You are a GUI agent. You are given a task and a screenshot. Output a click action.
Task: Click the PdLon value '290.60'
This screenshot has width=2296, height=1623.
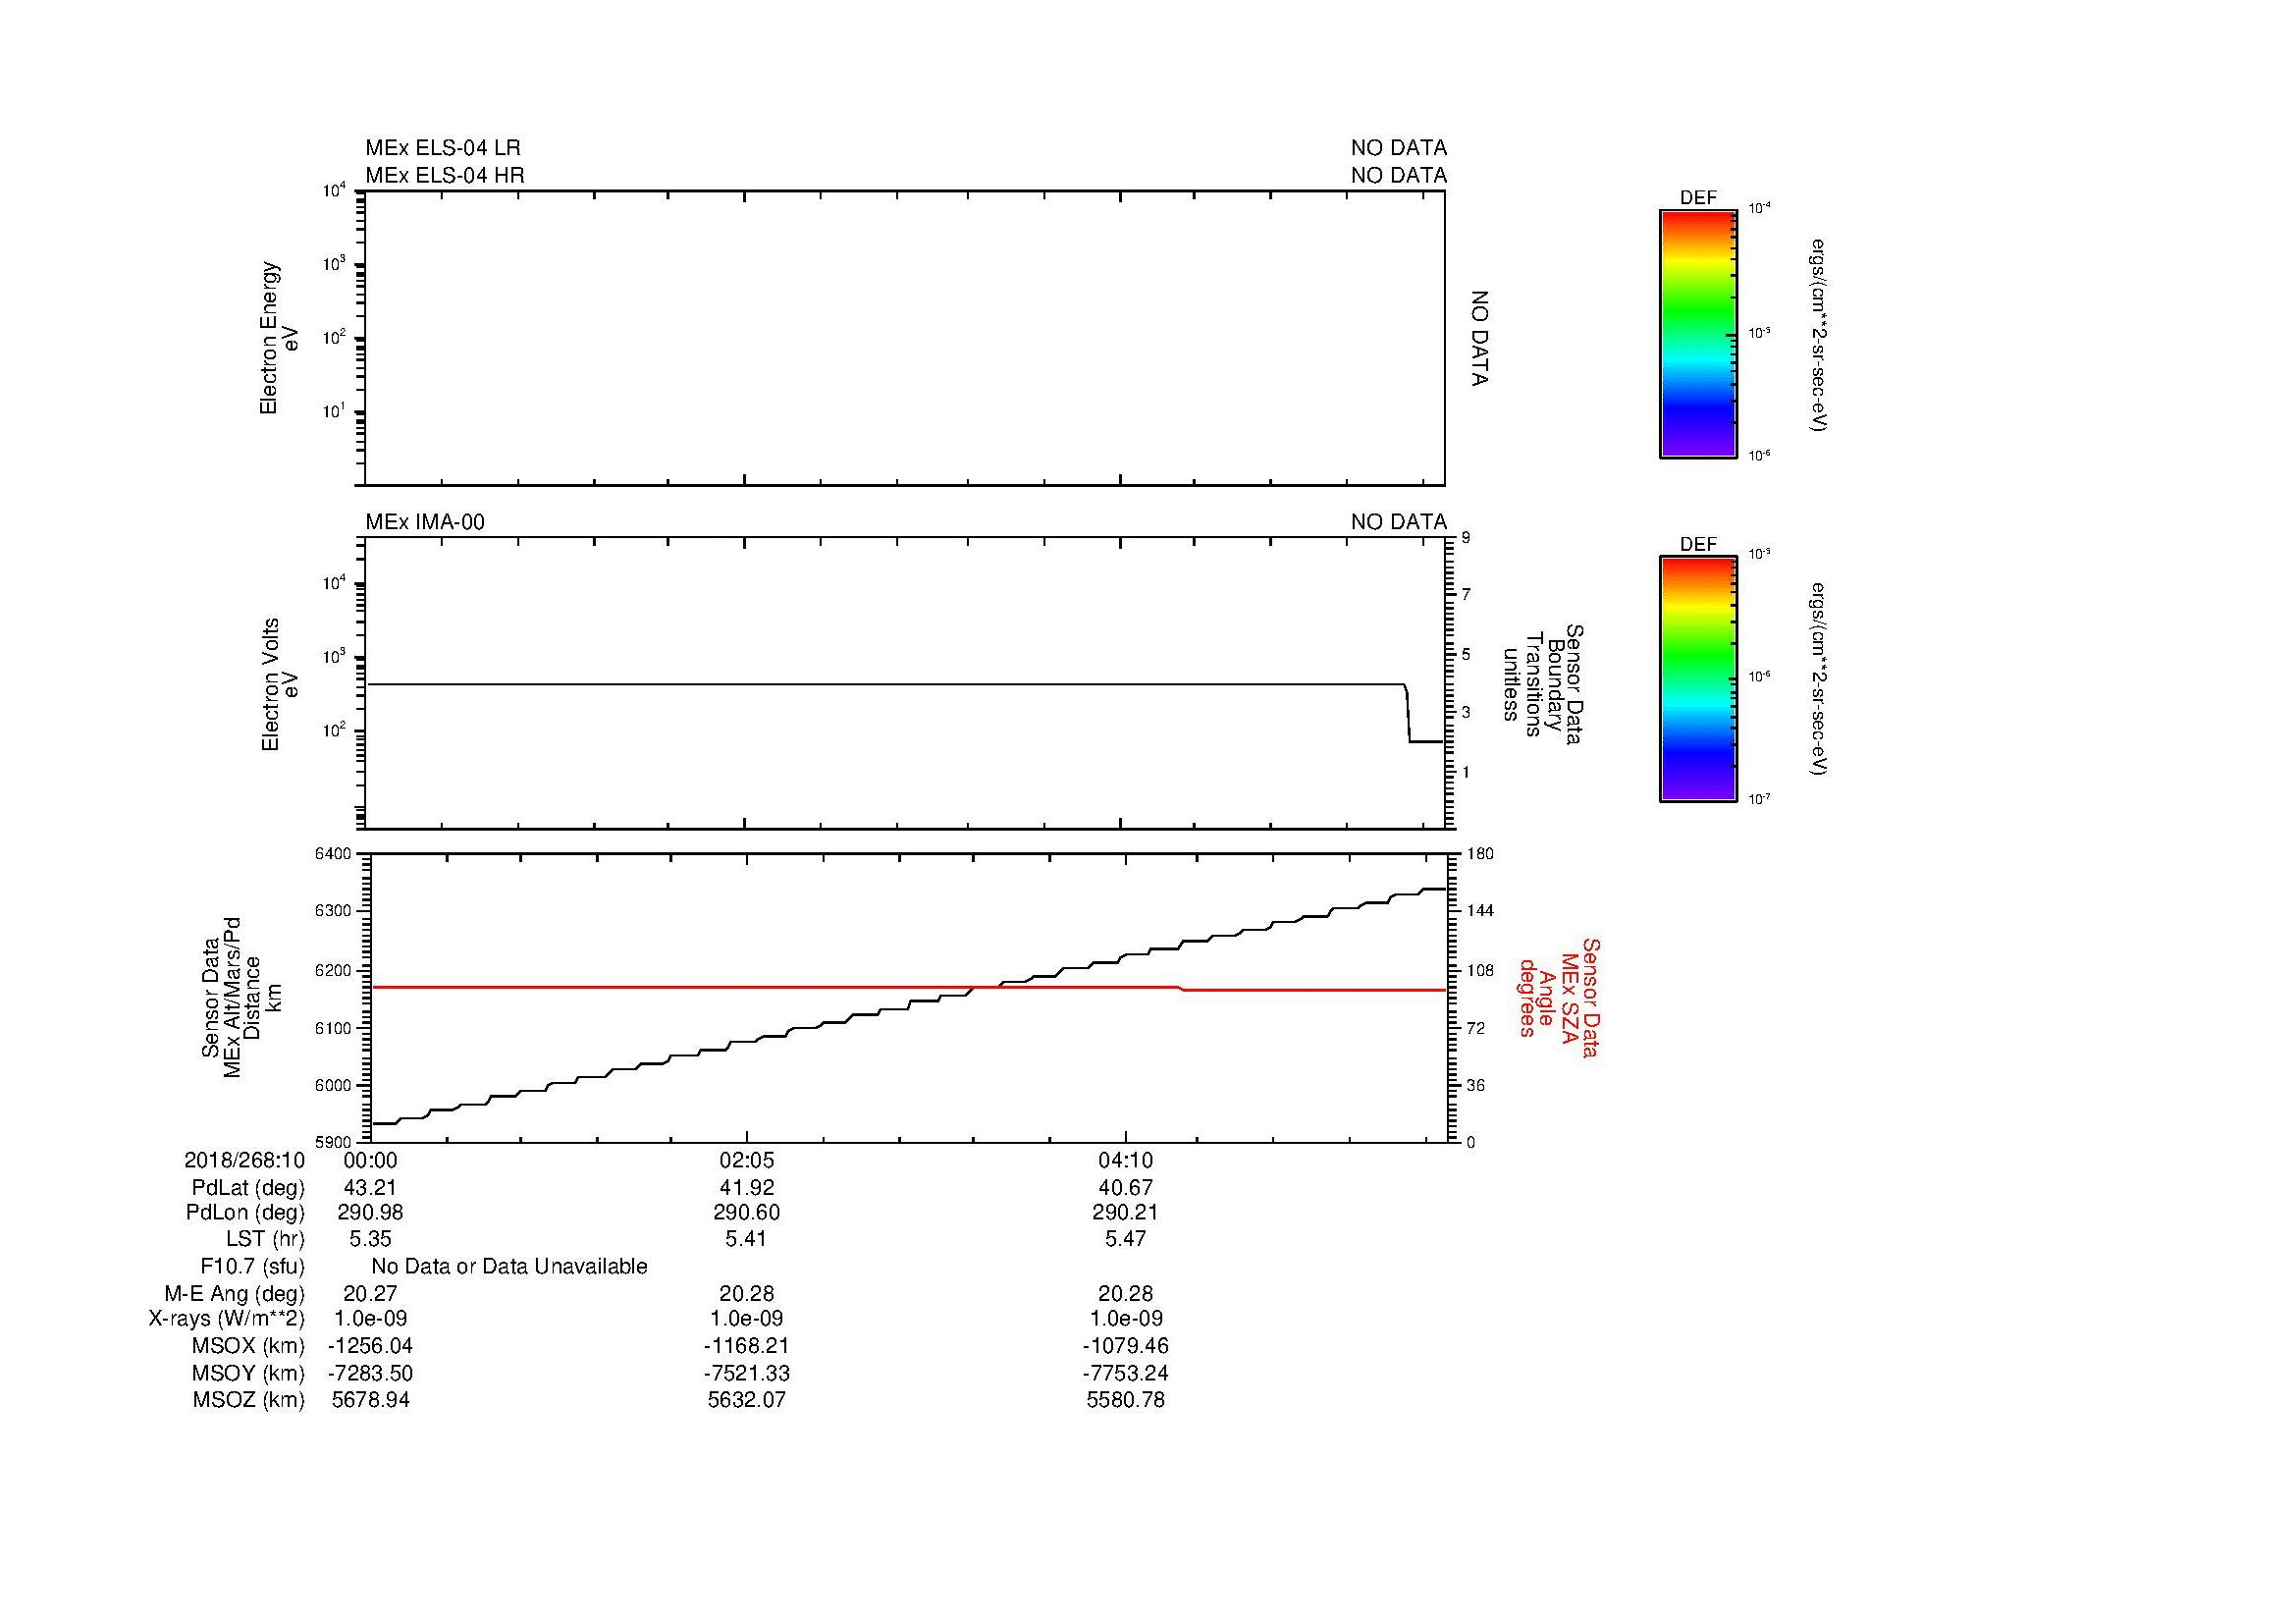[x=747, y=1212]
